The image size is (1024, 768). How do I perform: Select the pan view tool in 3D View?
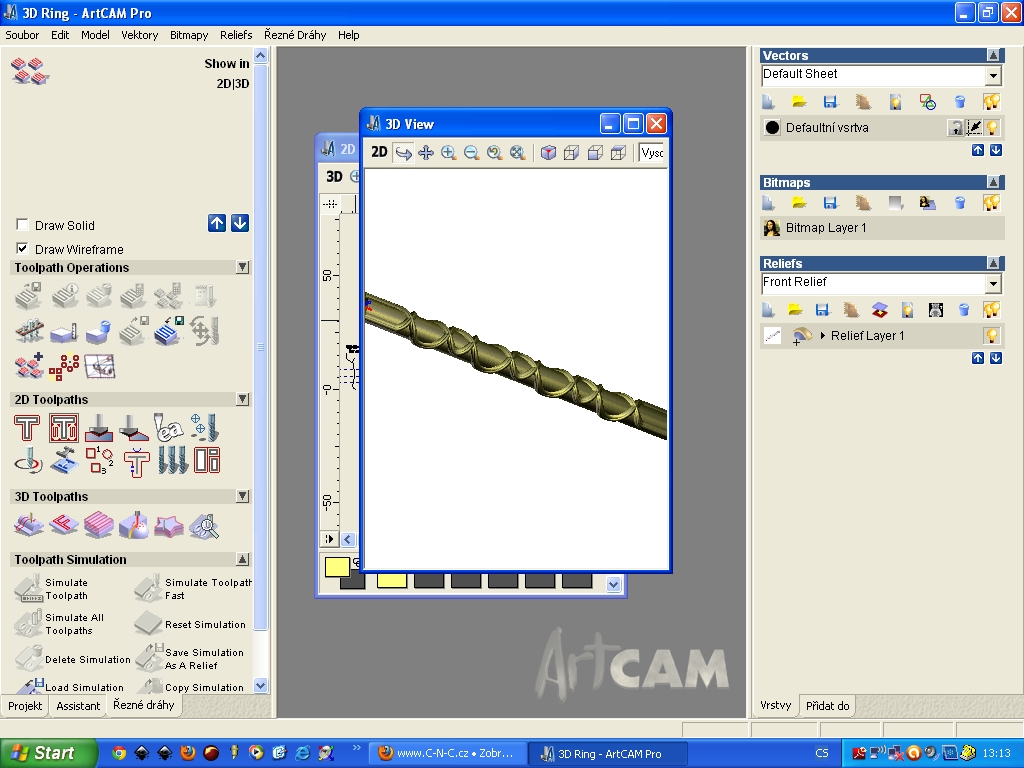tap(426, 153)
